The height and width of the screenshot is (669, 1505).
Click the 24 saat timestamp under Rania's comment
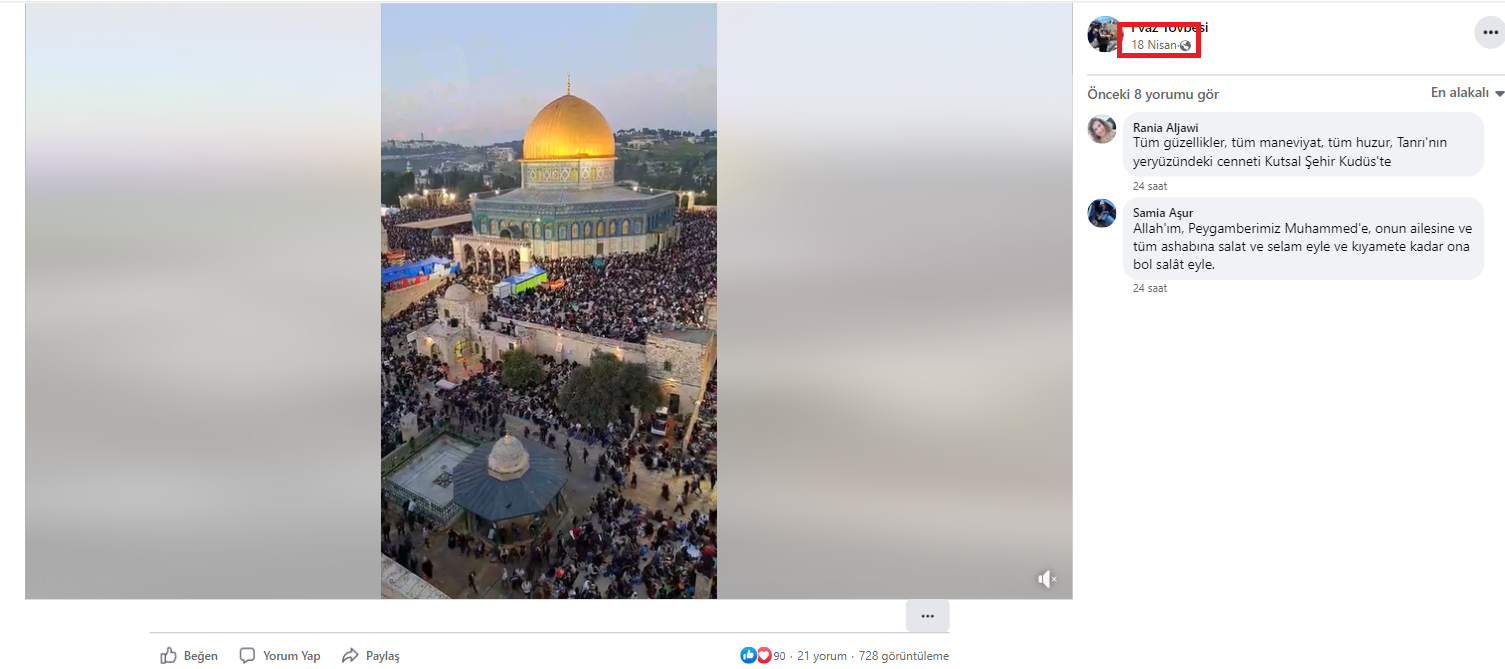pyautogui.click(x=1150, y=187)
